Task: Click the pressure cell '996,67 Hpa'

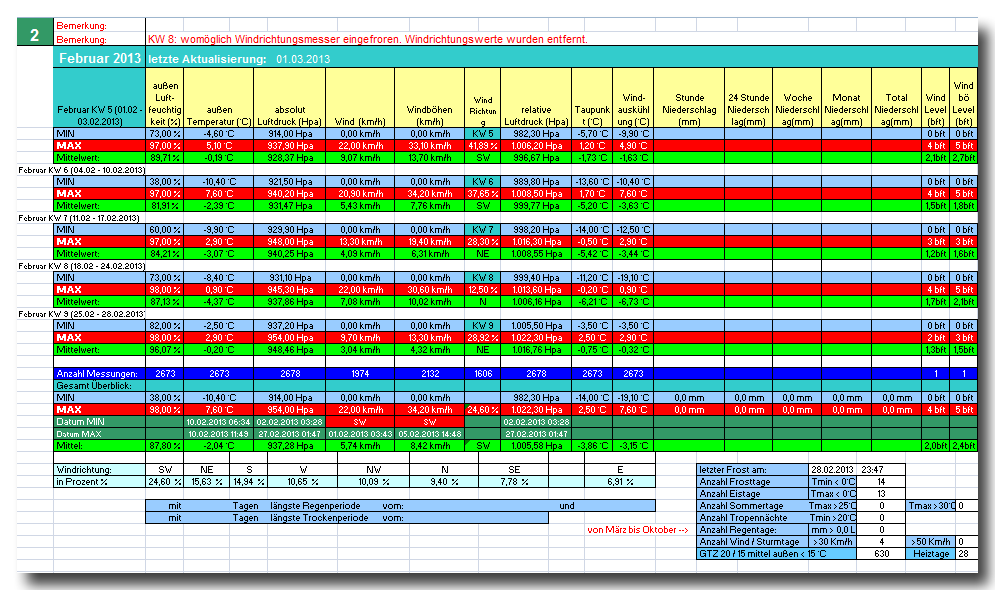Action: coord(536,158)
